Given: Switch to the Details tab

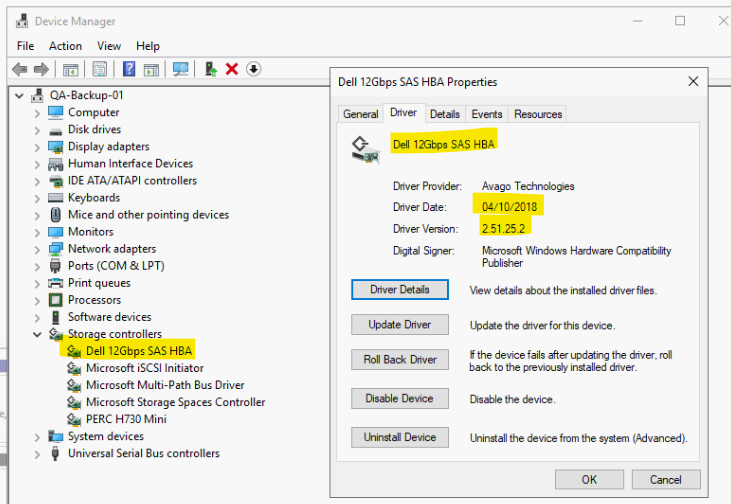Looking at the screenshot, I should pos(445,114).
